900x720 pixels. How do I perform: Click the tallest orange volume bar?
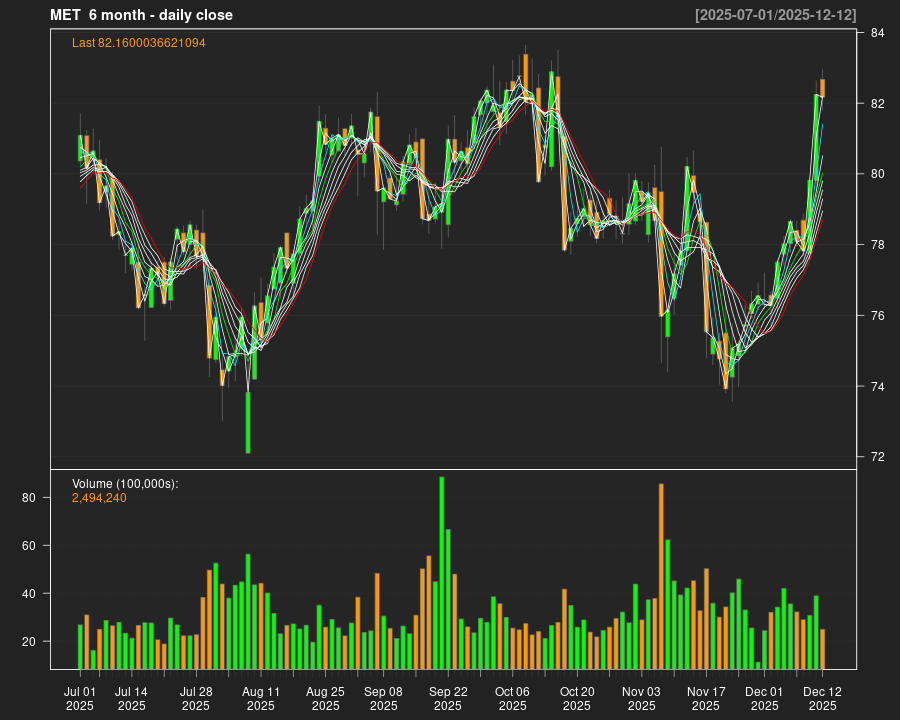tap(661, 575)
